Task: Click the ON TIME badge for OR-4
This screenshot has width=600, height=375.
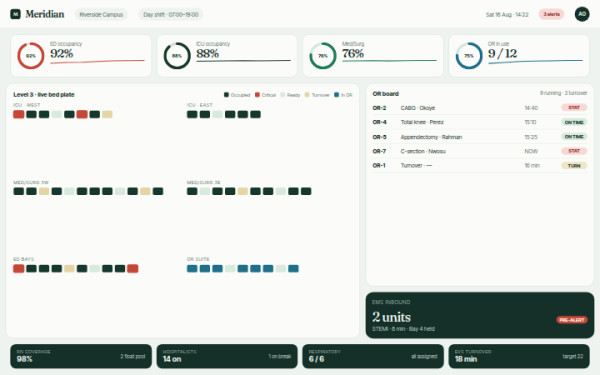Action: click(574, 122)
